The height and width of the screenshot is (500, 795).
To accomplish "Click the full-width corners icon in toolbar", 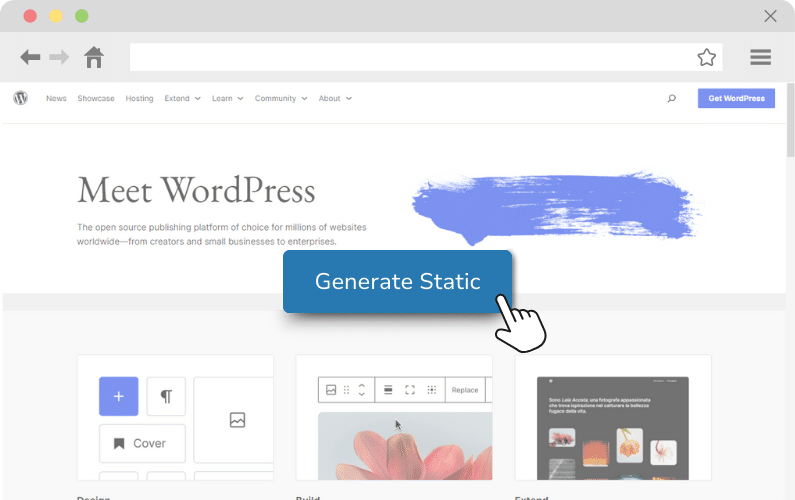I will click(x=410, y=389).
